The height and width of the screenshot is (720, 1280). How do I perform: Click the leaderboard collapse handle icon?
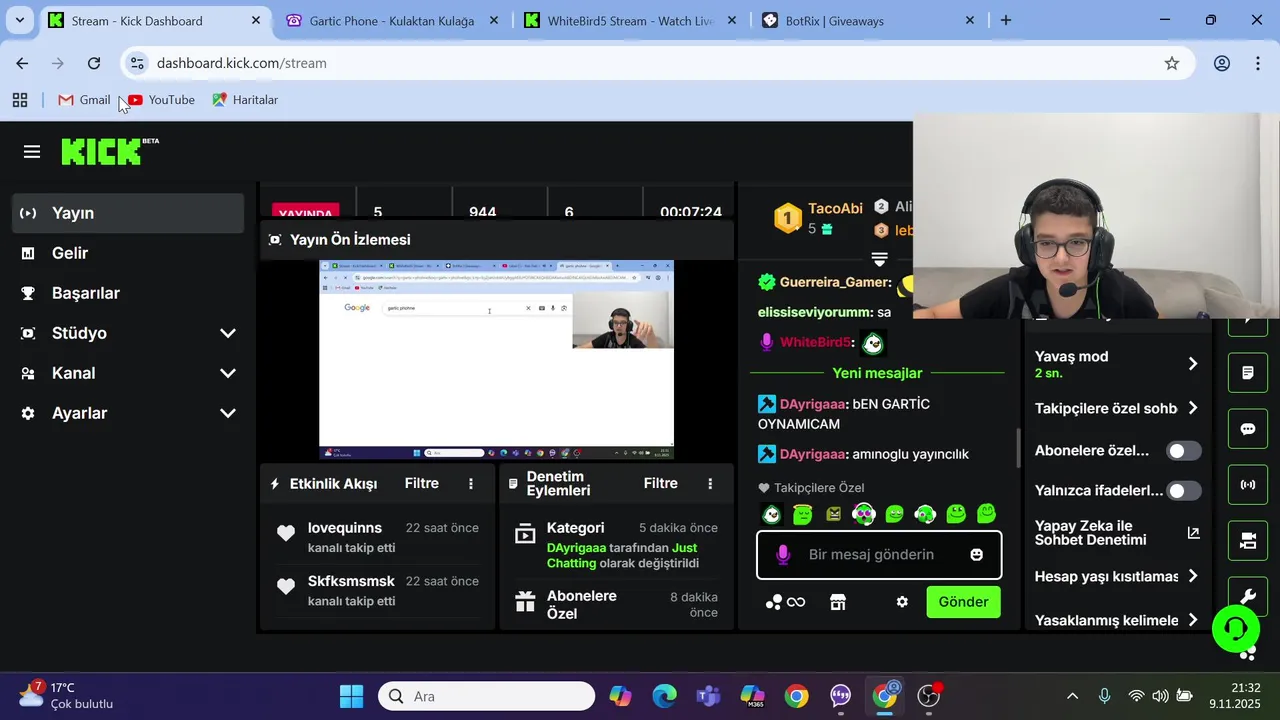click(x=879, y=259)
